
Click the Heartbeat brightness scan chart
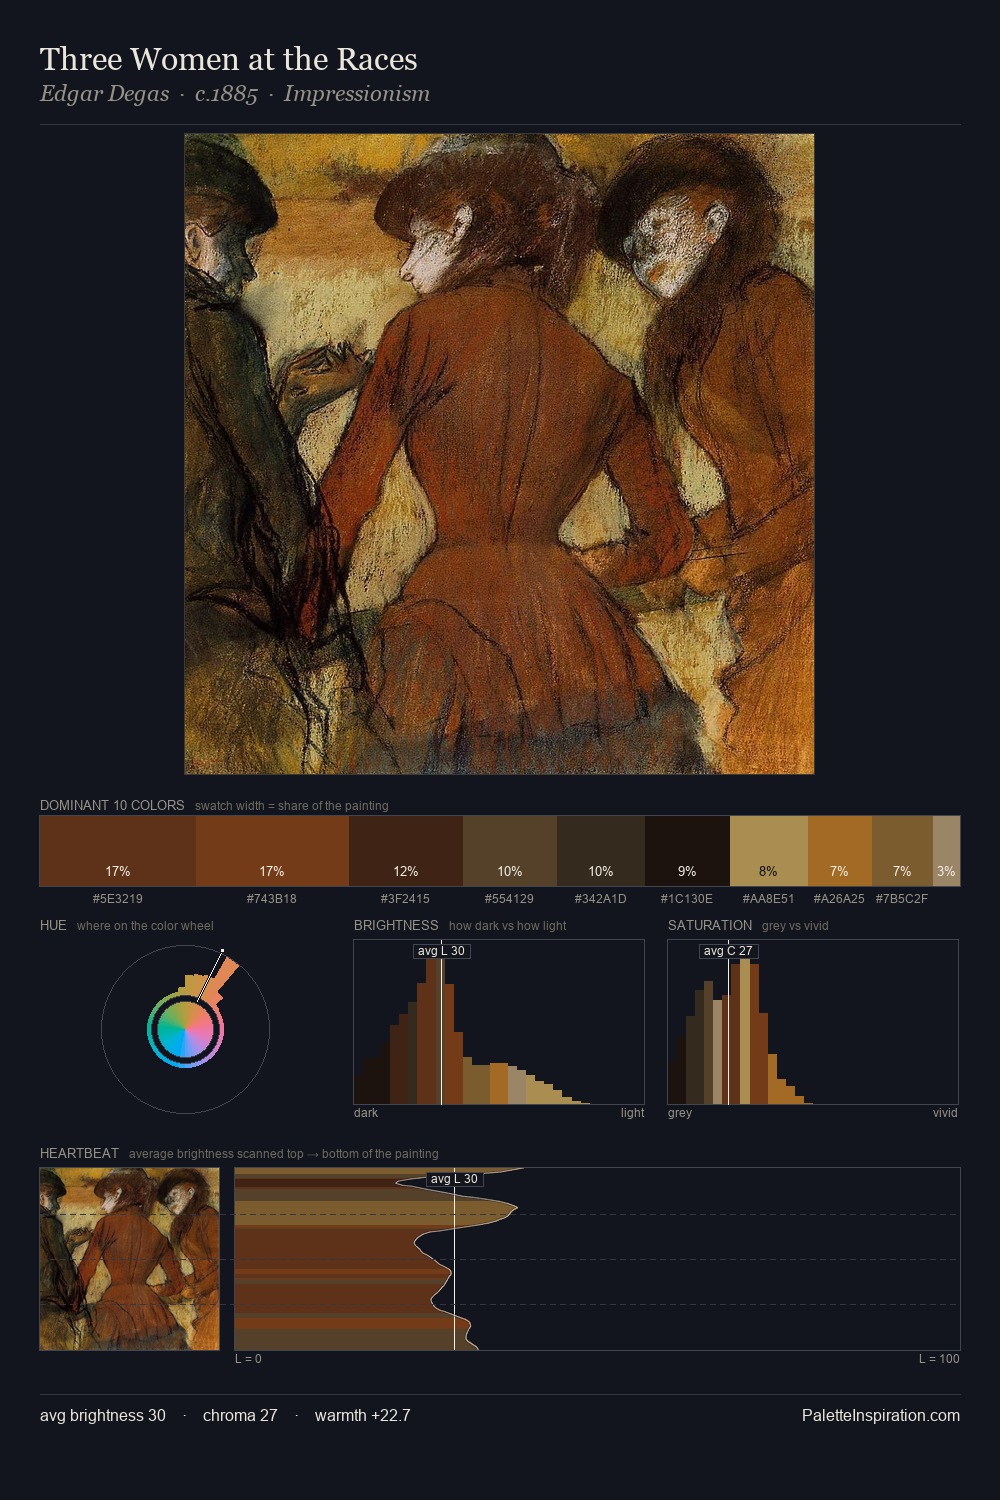pyautogui.click(x=597, y=1259)
